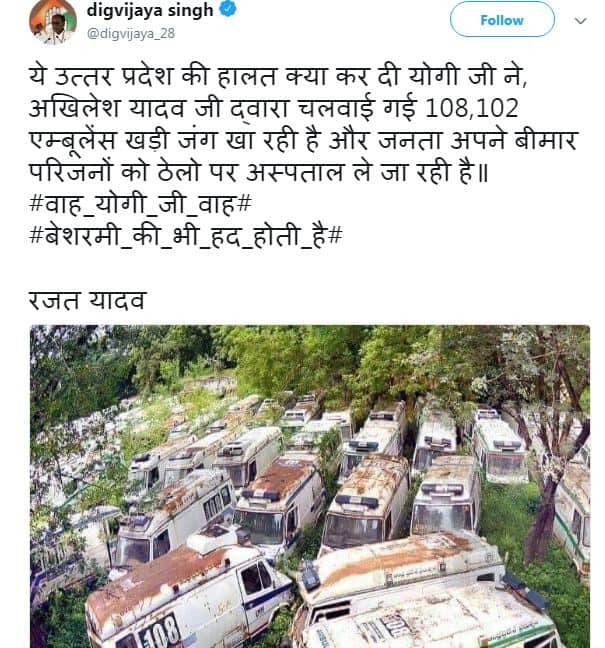Open the abandoned ambulances photo
Image resolution: width=605 pixels, height=648 pixels.
point(310,486)
